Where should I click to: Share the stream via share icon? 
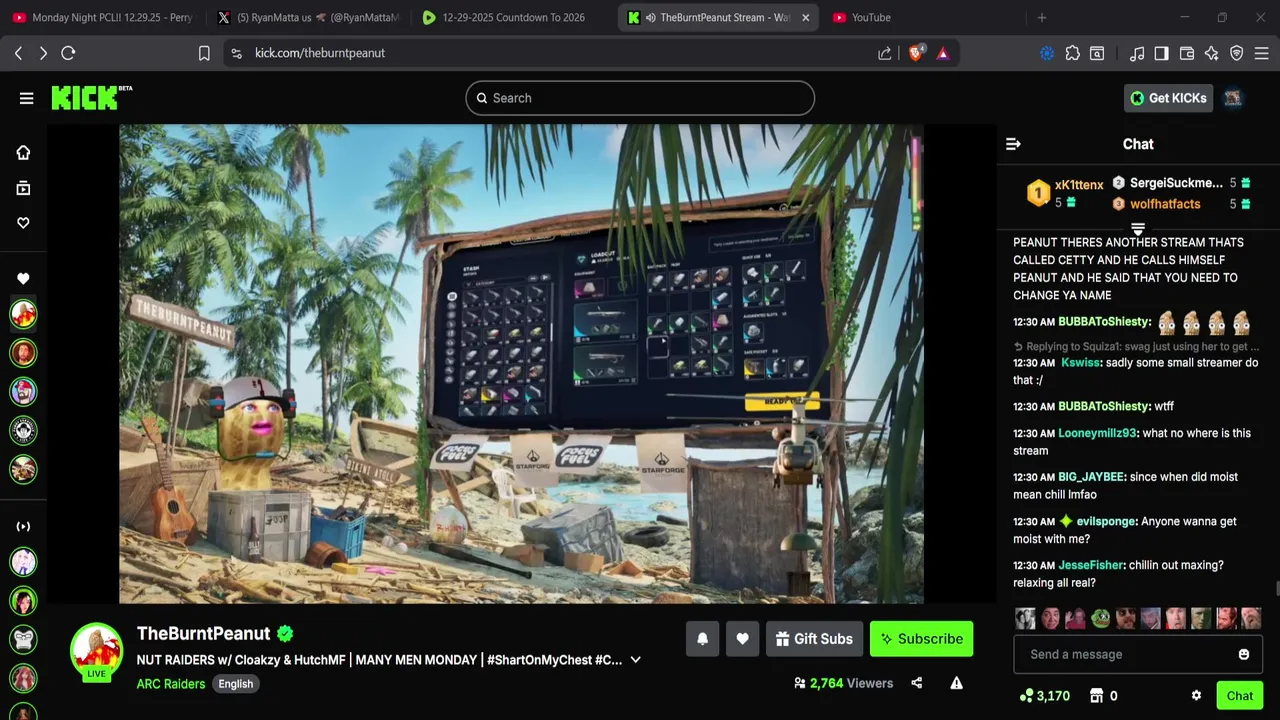[x=916, y=683]
